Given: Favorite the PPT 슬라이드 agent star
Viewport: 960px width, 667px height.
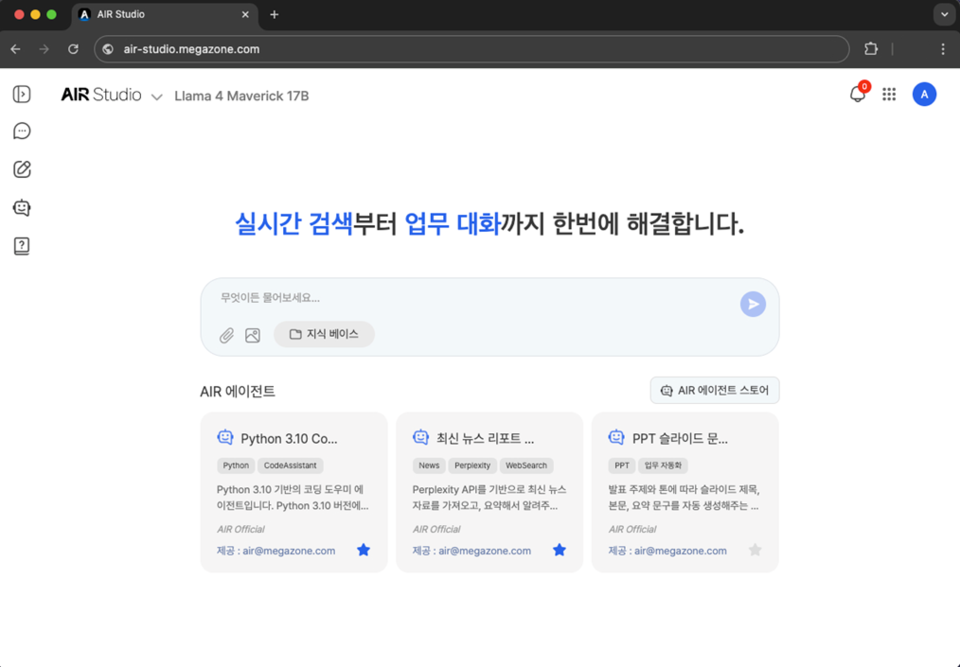Looking at the screenshot, I should [x=755, y=549].
